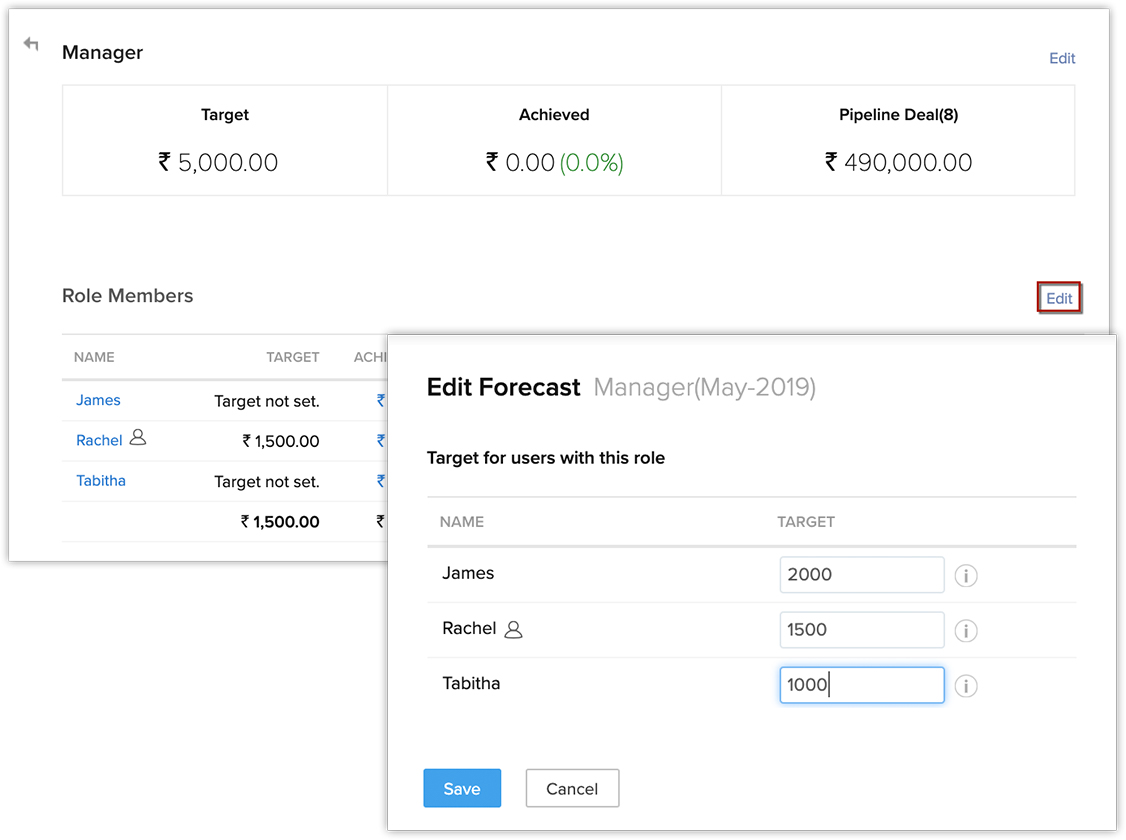The height and width of the screenshot is (840, 1126).
Task: Focus Rachel's target input field
Action: coord(861,630)
